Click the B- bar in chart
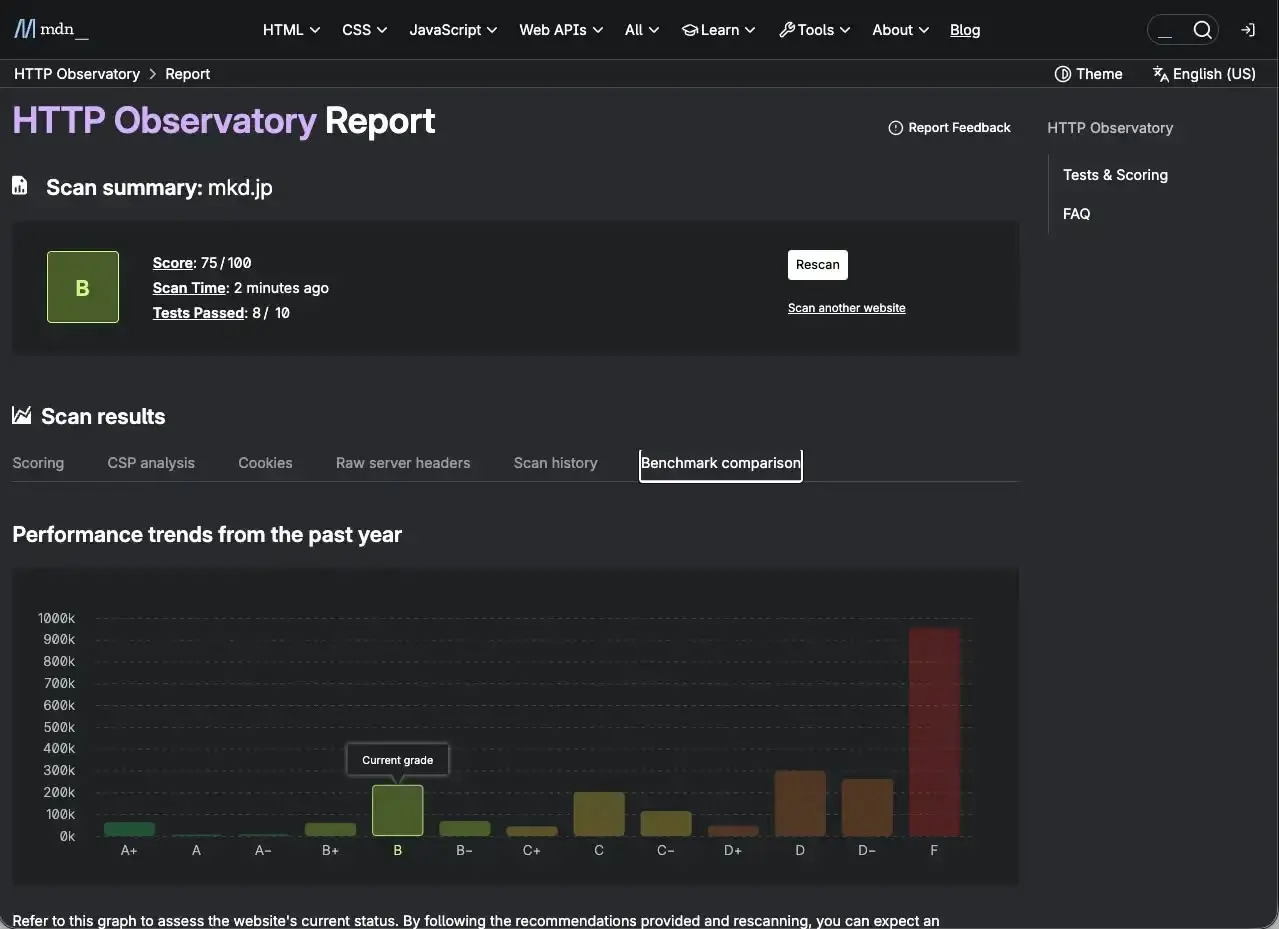 (x=465, y=829)
